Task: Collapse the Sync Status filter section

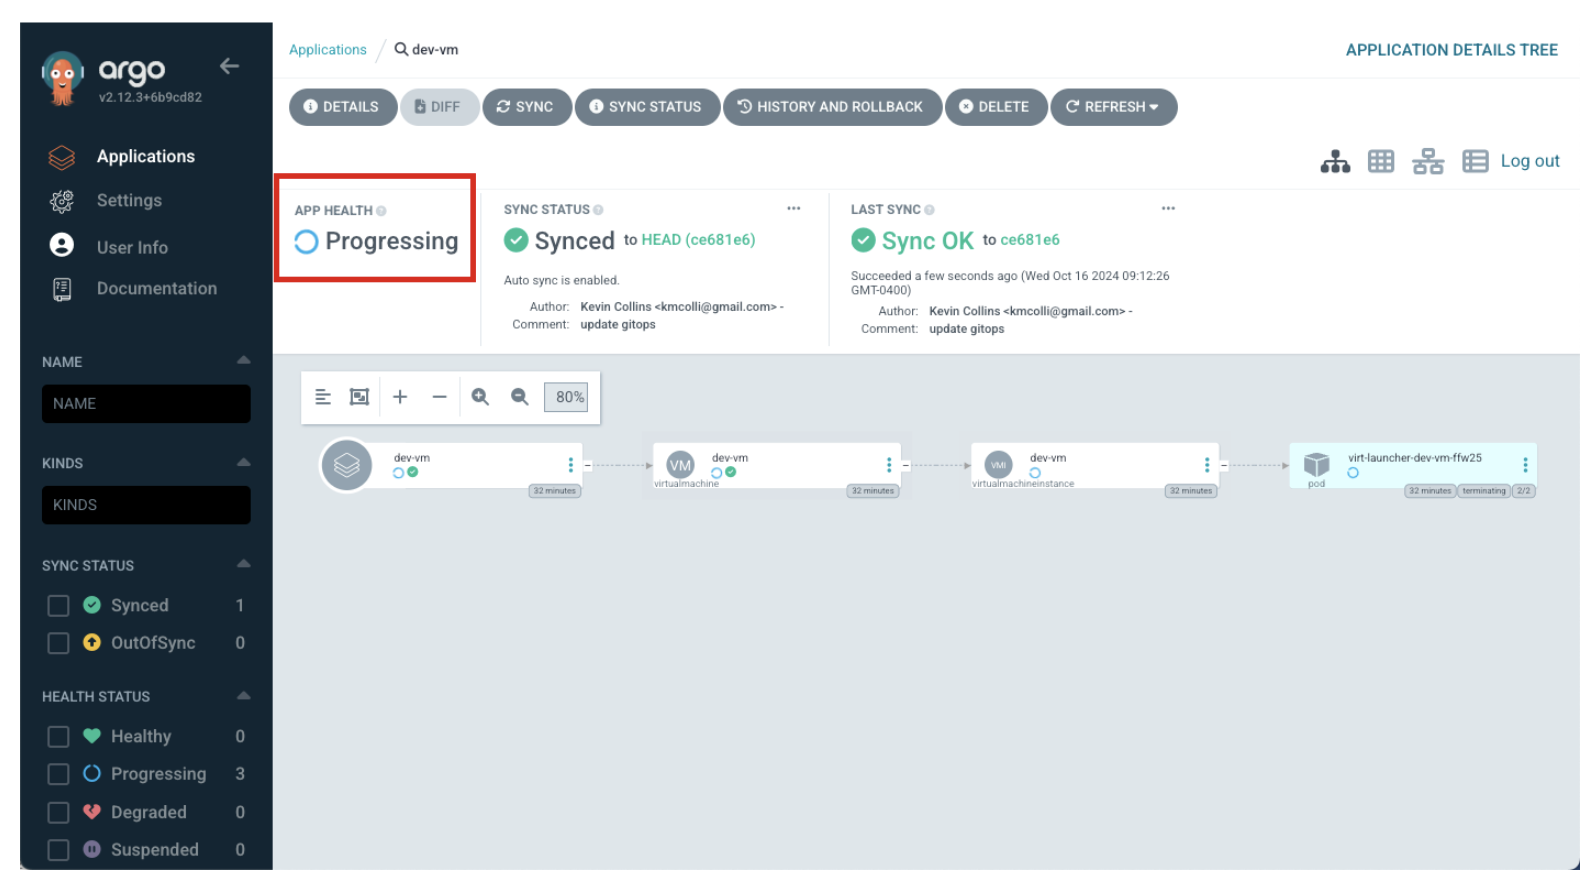Action: click(243, 565)
